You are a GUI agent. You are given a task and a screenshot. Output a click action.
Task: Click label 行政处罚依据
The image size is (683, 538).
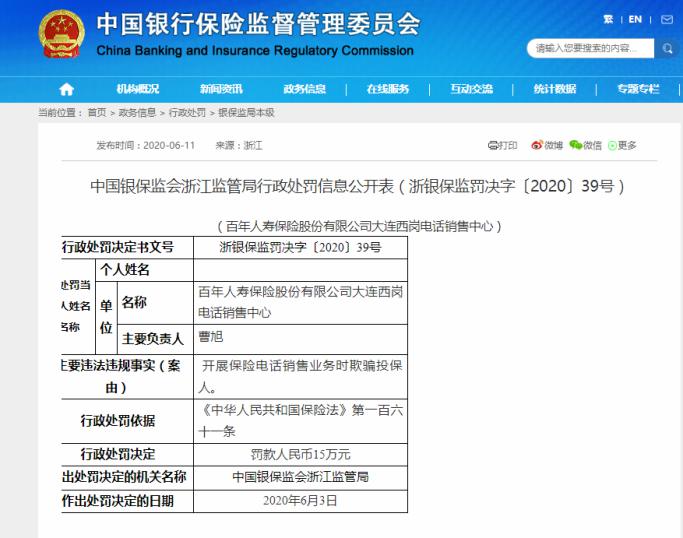tap(118, 421)
